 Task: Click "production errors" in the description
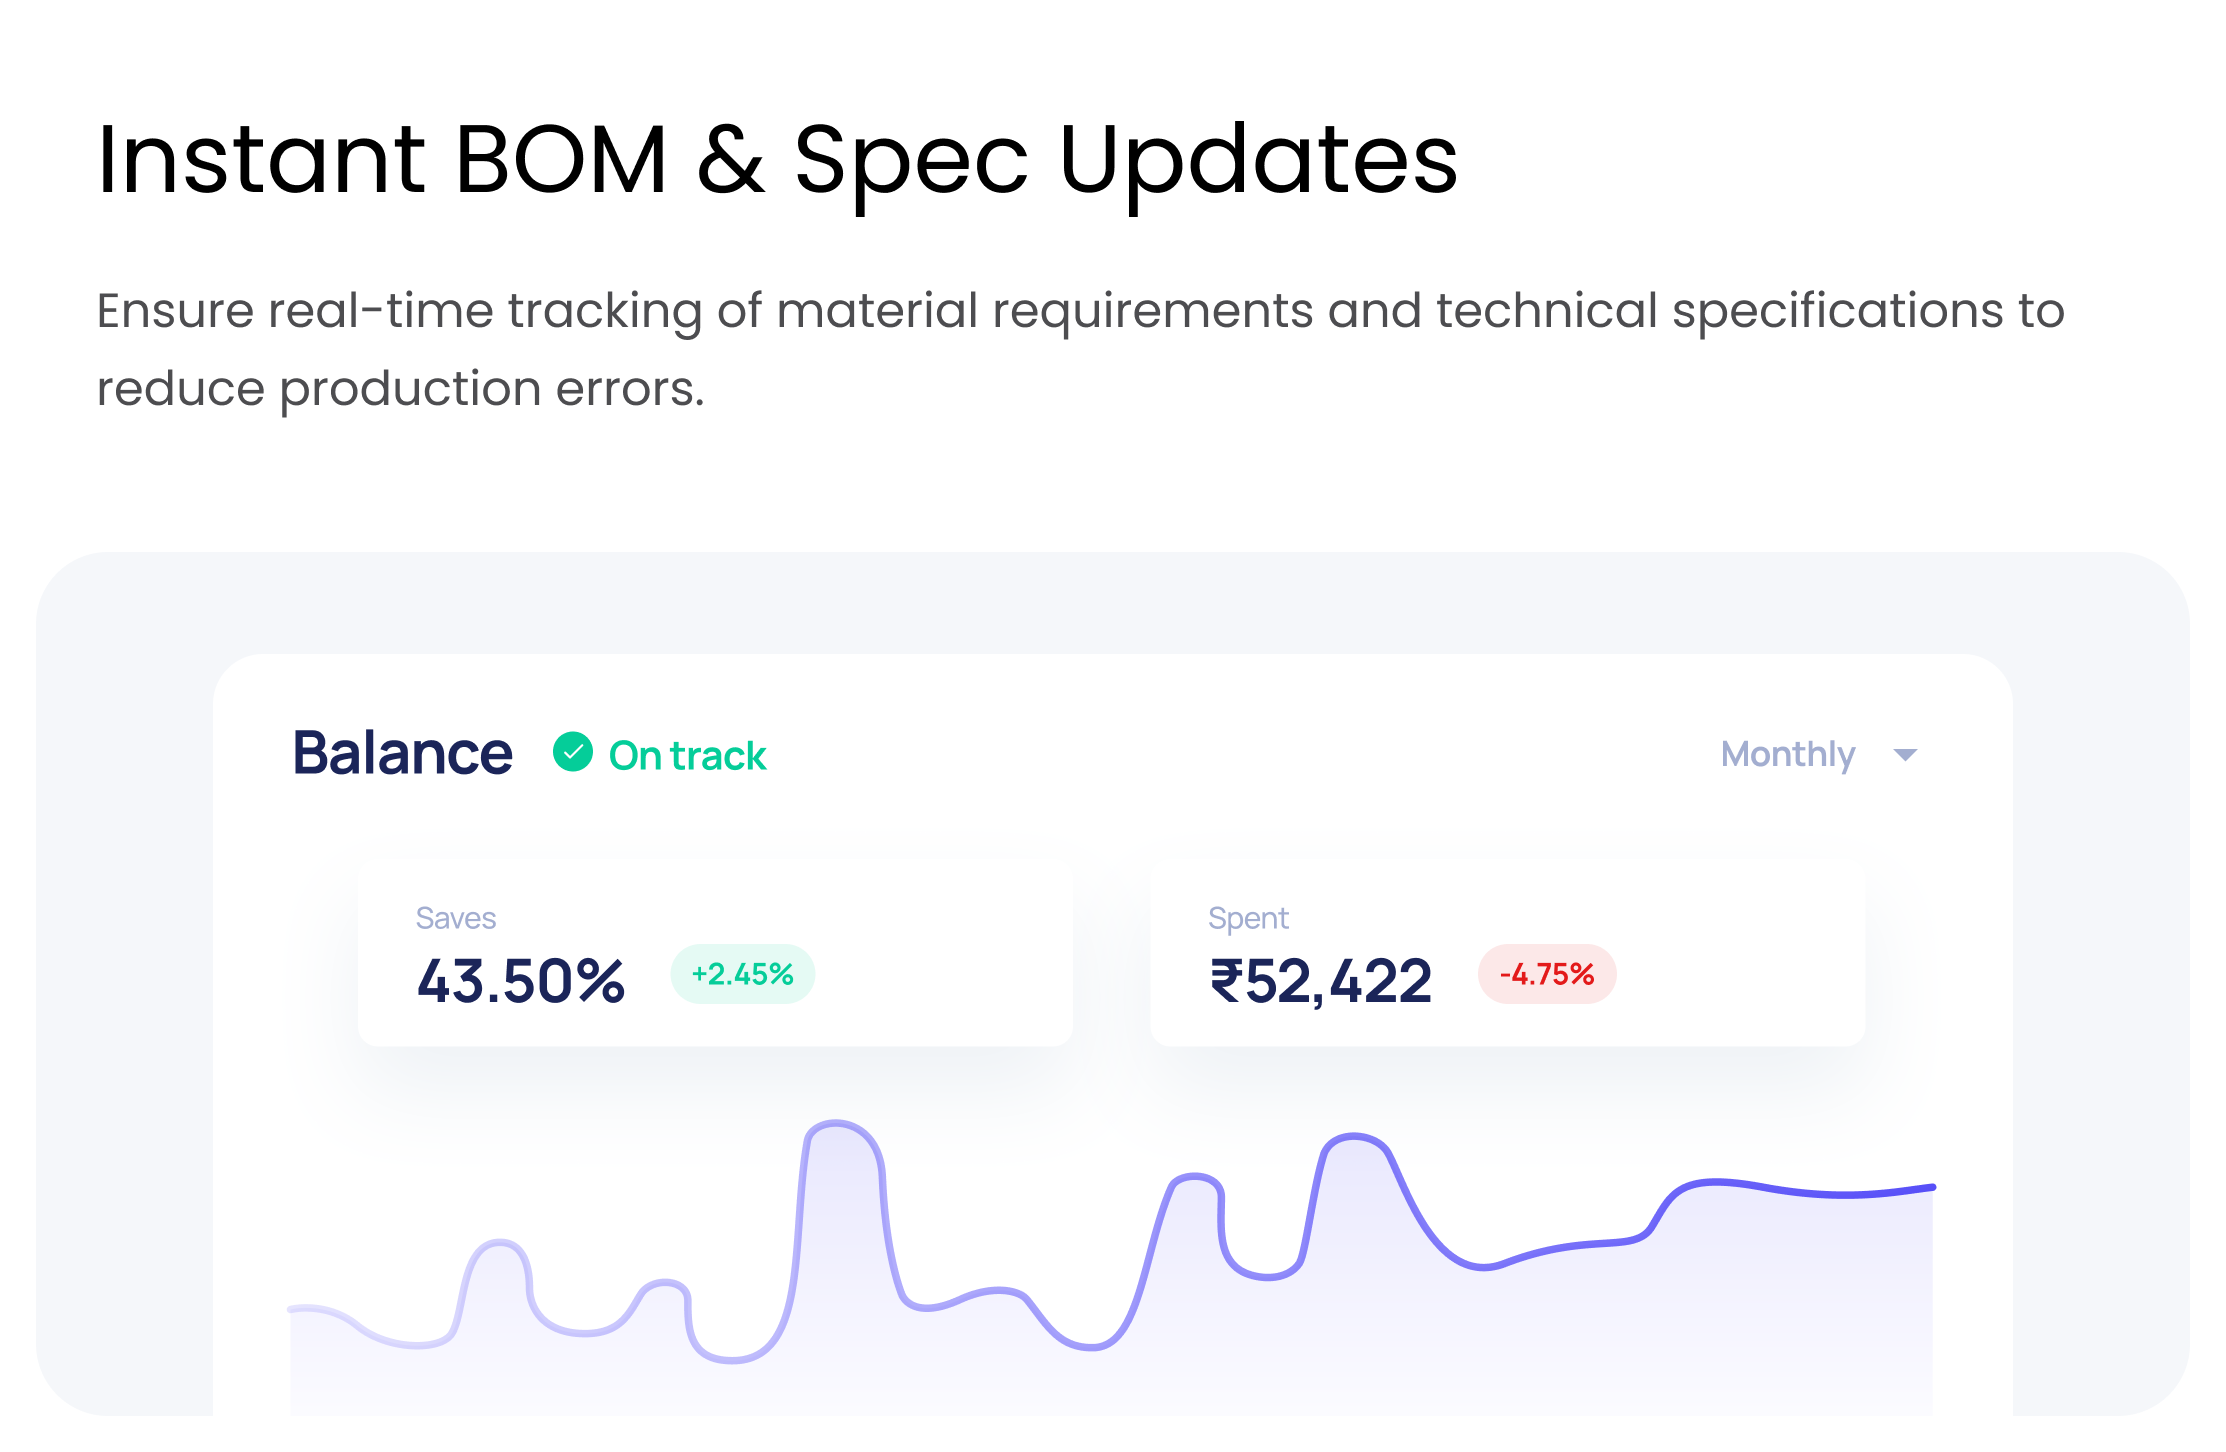pos(491,388)
